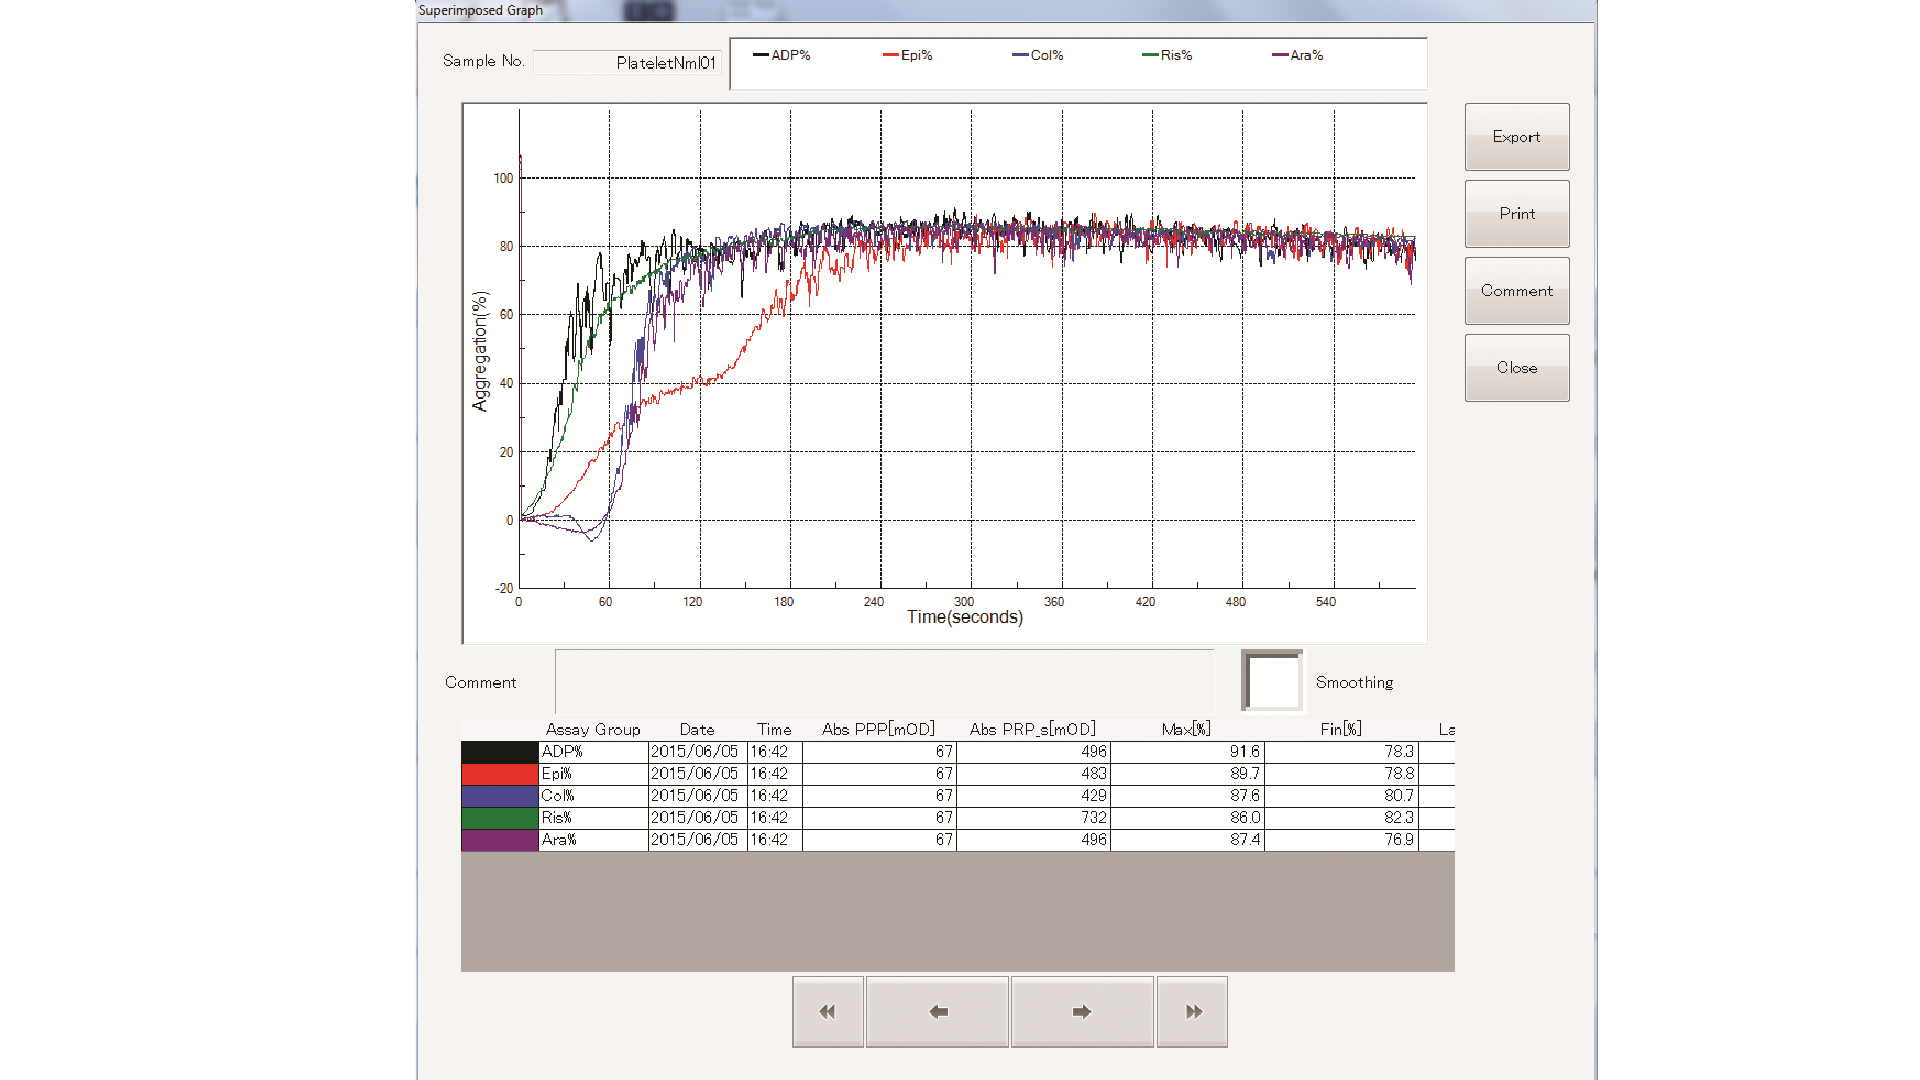The width and height of the screenshot is (1920, 1080).
Task: Click the Max[%] column header
Action: tap(1187, 729)
